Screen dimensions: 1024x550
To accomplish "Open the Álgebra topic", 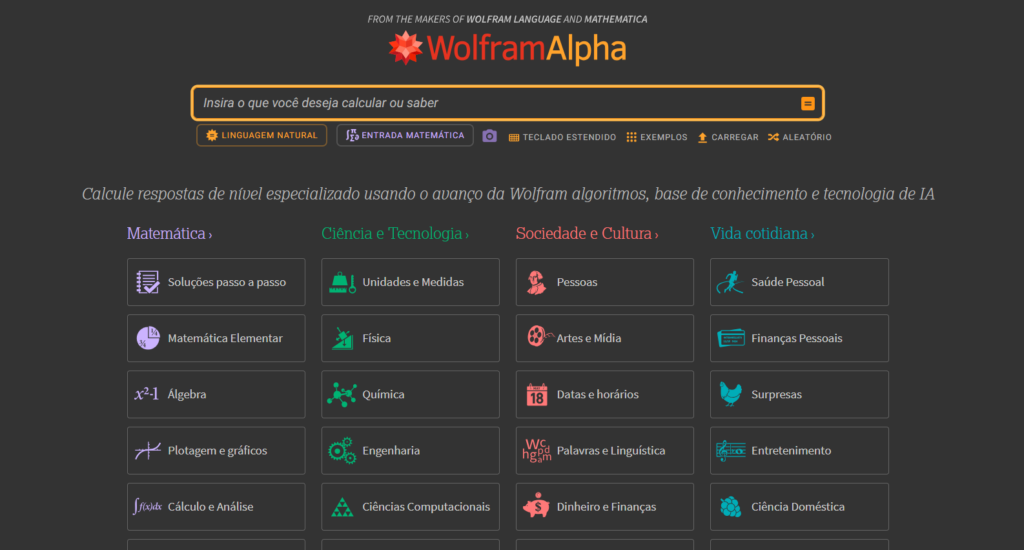I will pyautogui.click(x=216, y=395).
